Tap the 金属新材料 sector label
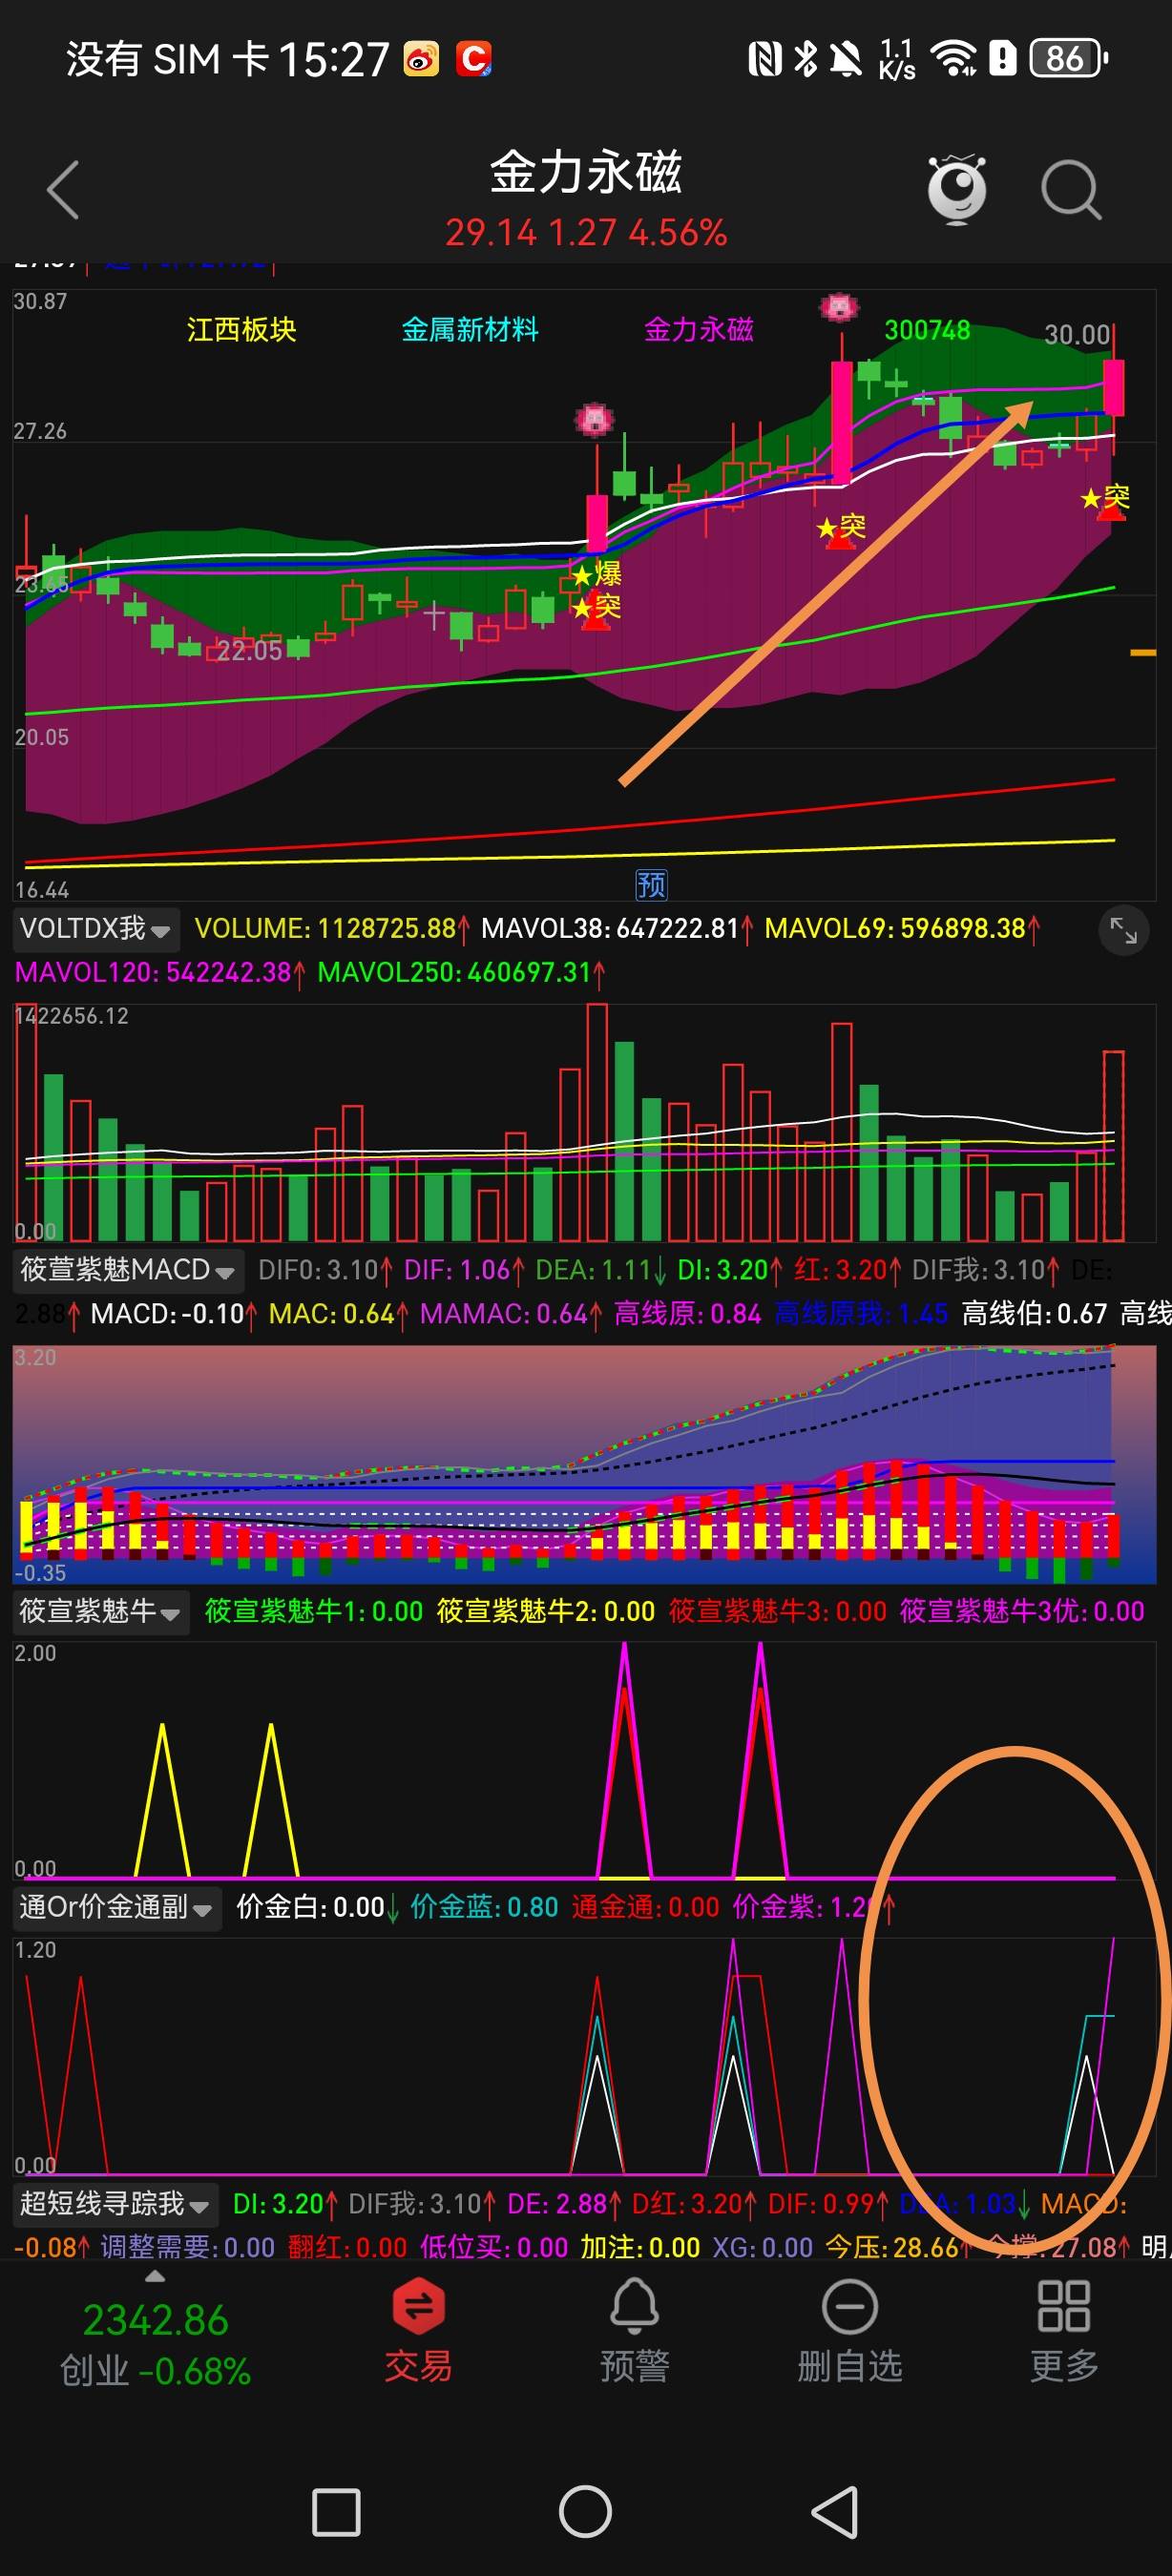 coord(470,330)
